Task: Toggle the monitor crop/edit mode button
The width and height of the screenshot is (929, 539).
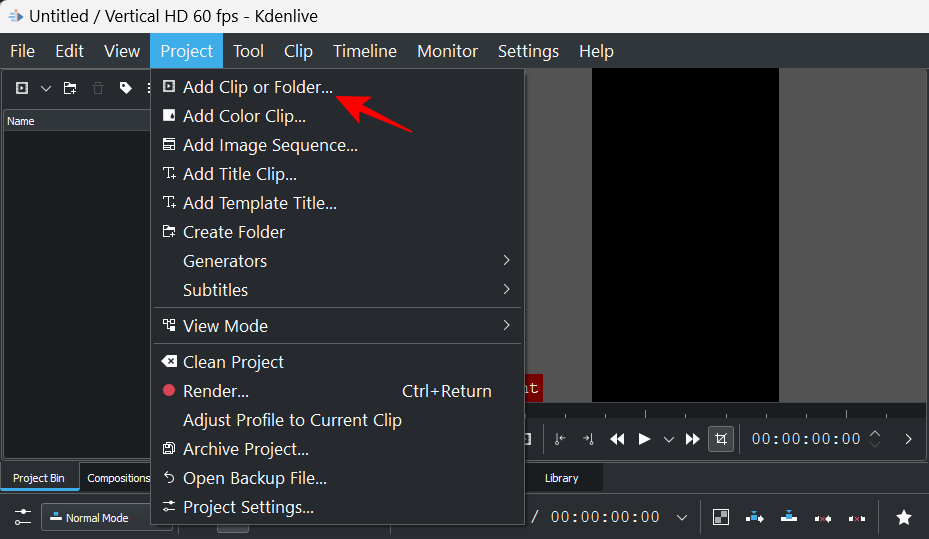Action: pyautogui.click(x=720, y=439)
